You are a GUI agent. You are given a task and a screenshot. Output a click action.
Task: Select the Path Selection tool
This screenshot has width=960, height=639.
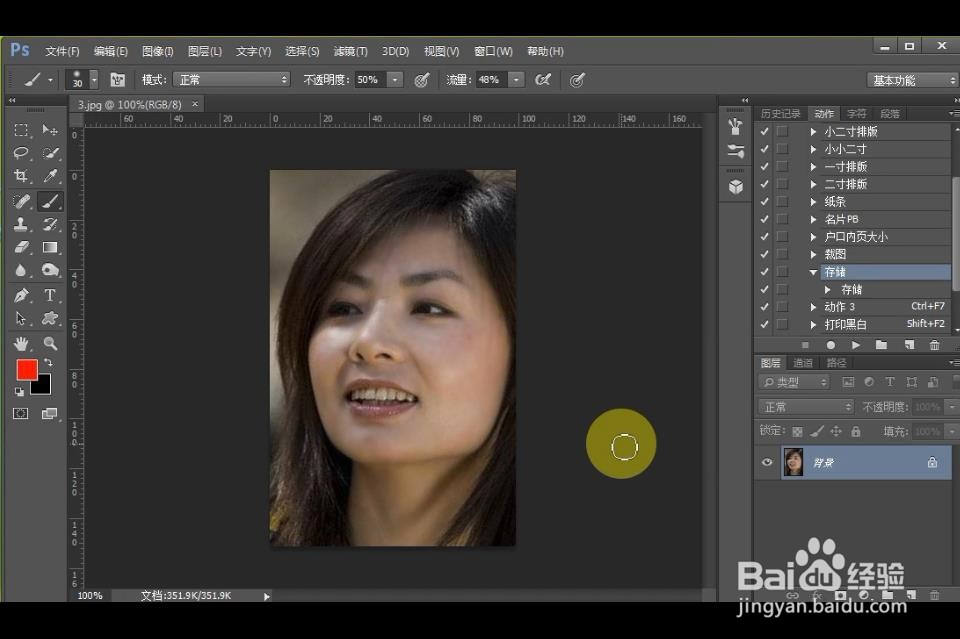click(21, 318)
